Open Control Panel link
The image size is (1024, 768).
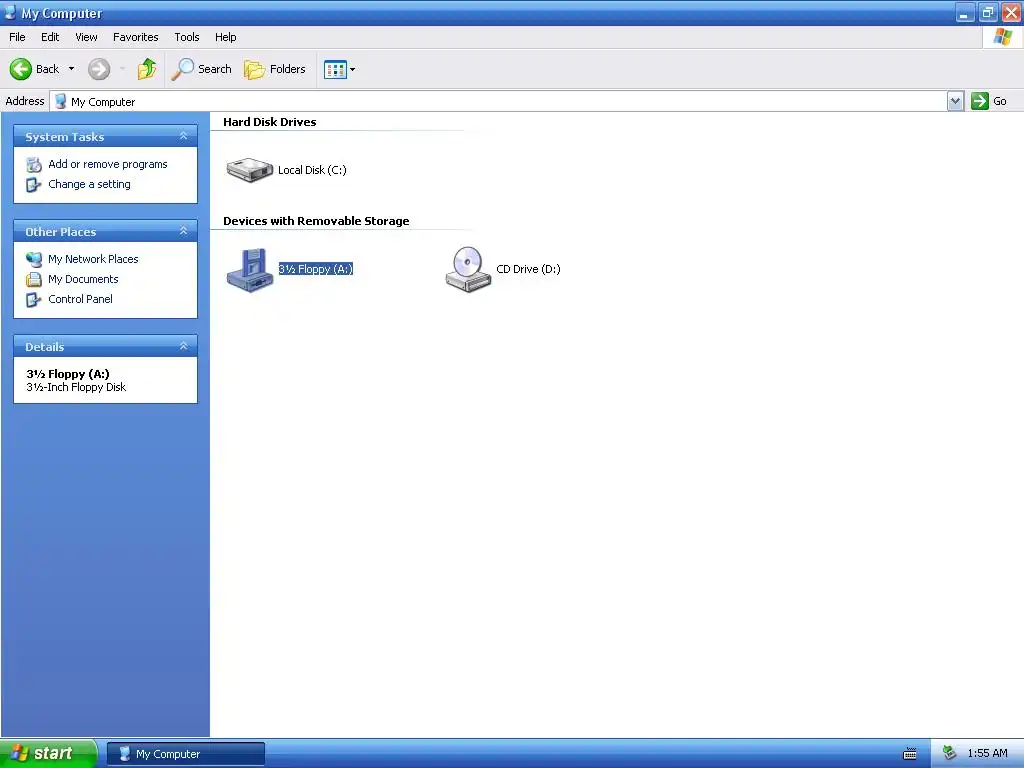[80, 299]
